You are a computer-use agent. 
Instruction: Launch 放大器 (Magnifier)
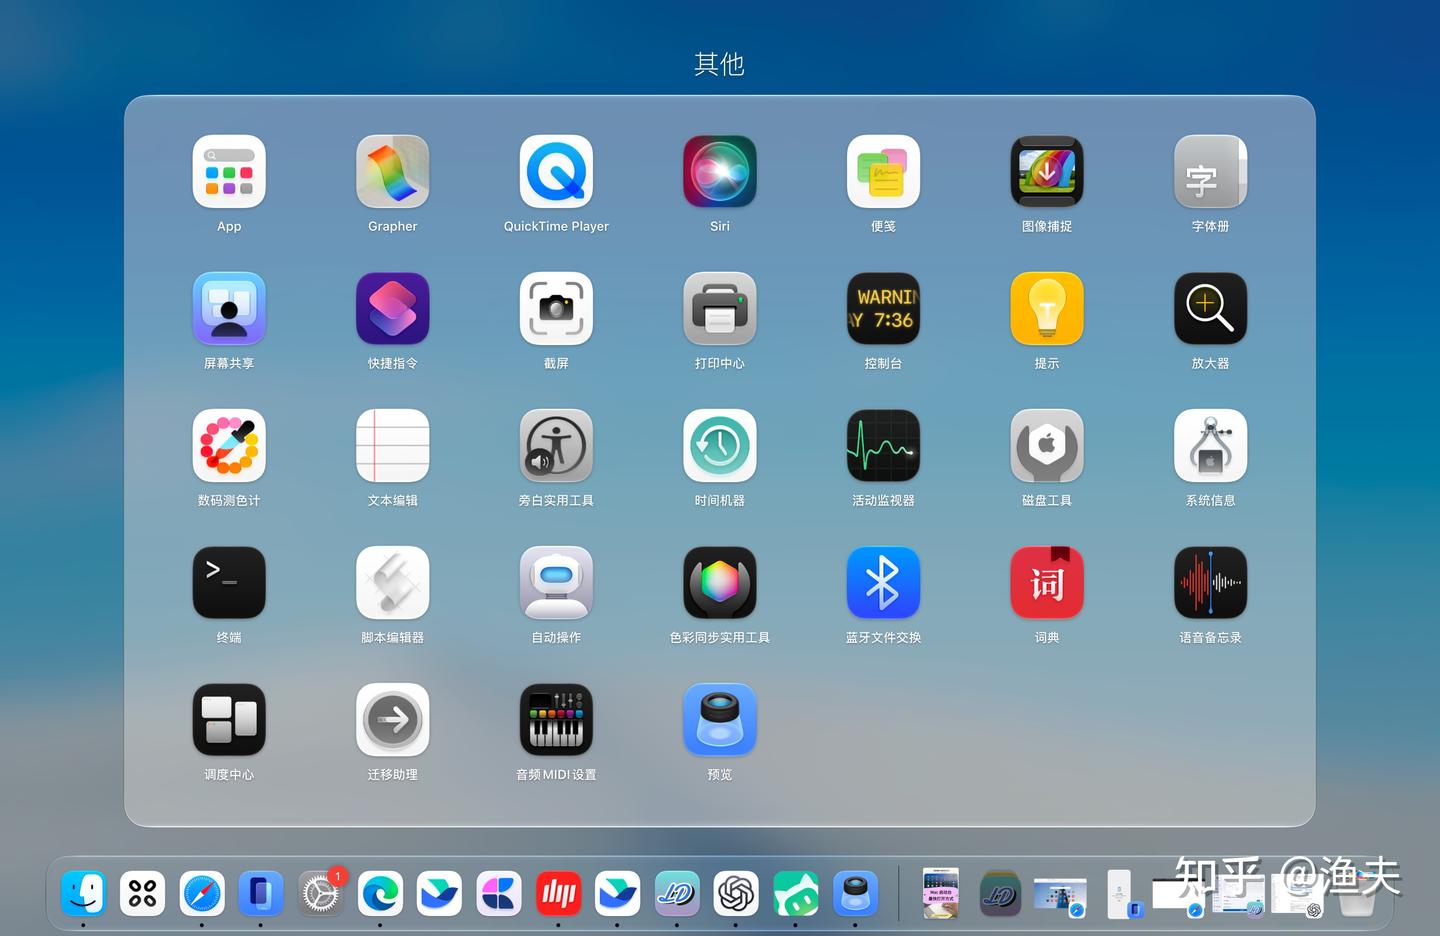click(x=1210, y=309)
